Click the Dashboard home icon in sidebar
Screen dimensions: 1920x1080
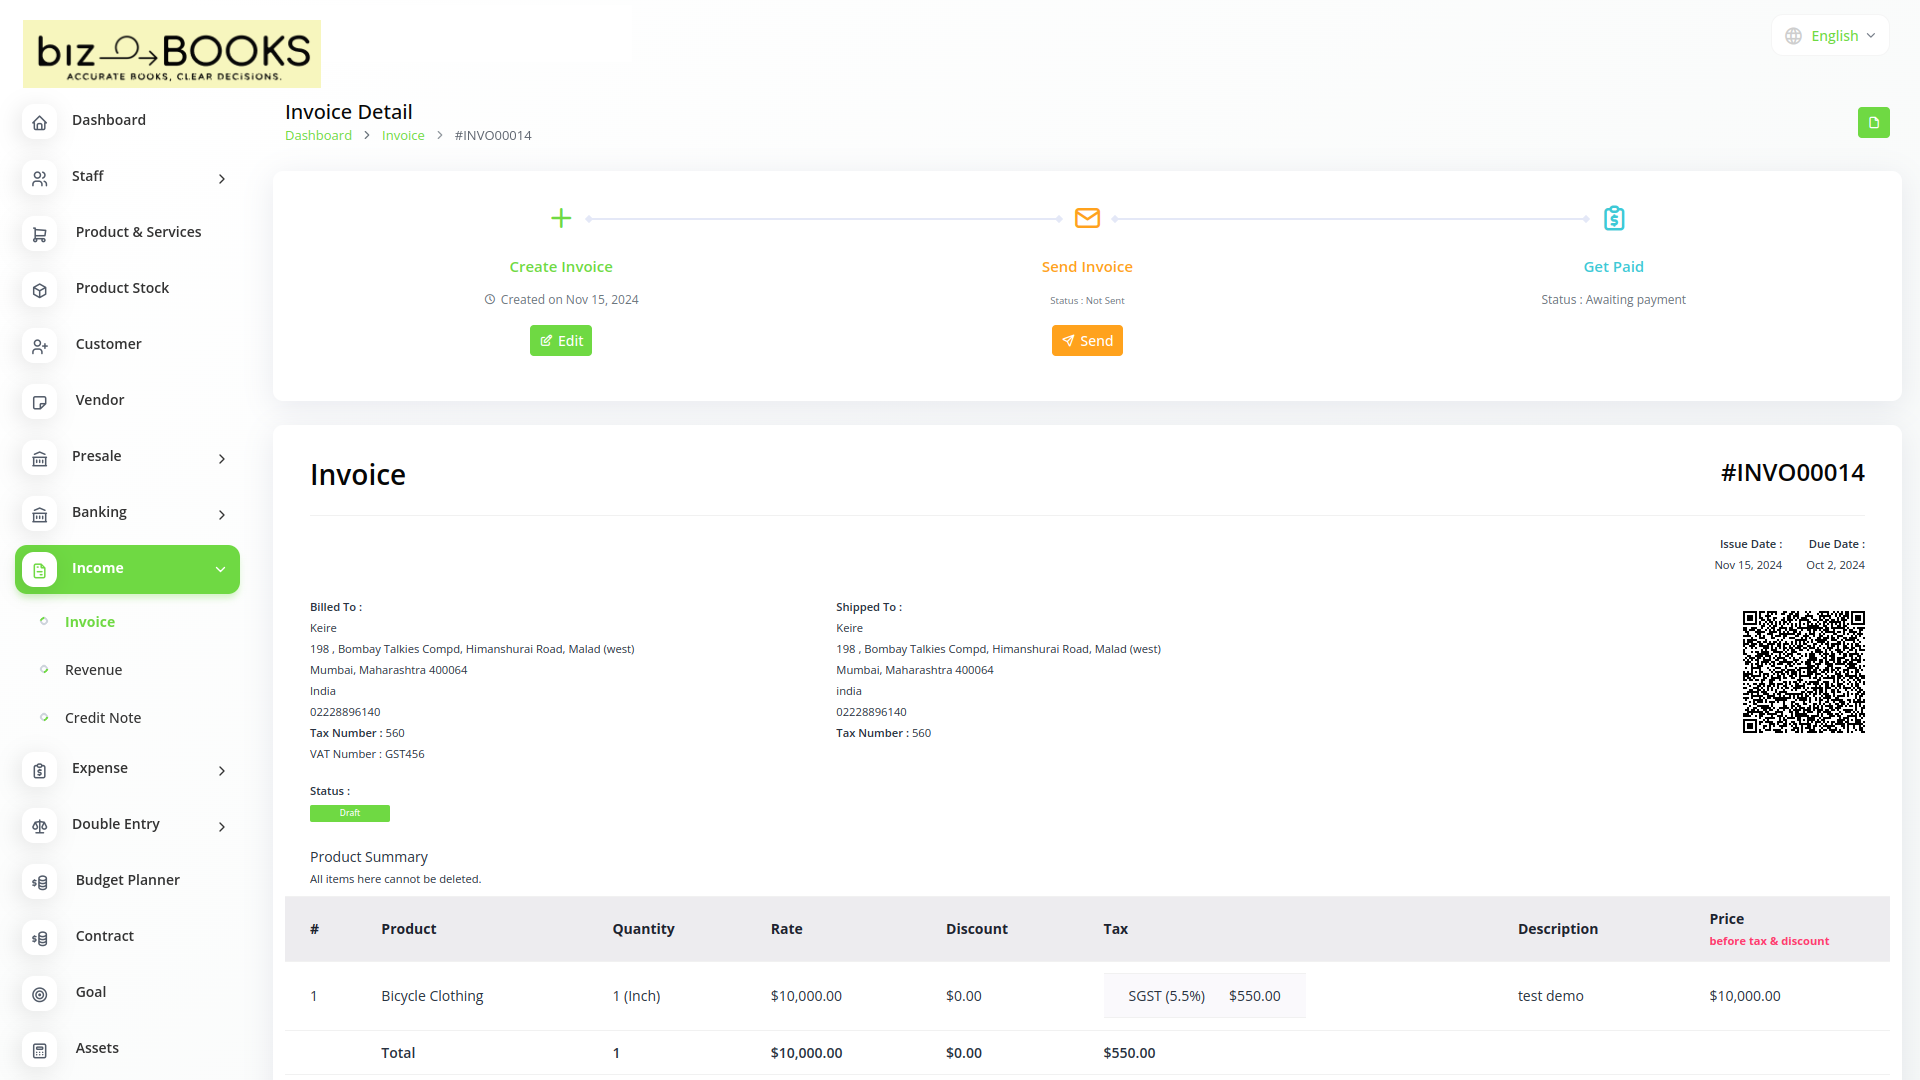(39, 122)
